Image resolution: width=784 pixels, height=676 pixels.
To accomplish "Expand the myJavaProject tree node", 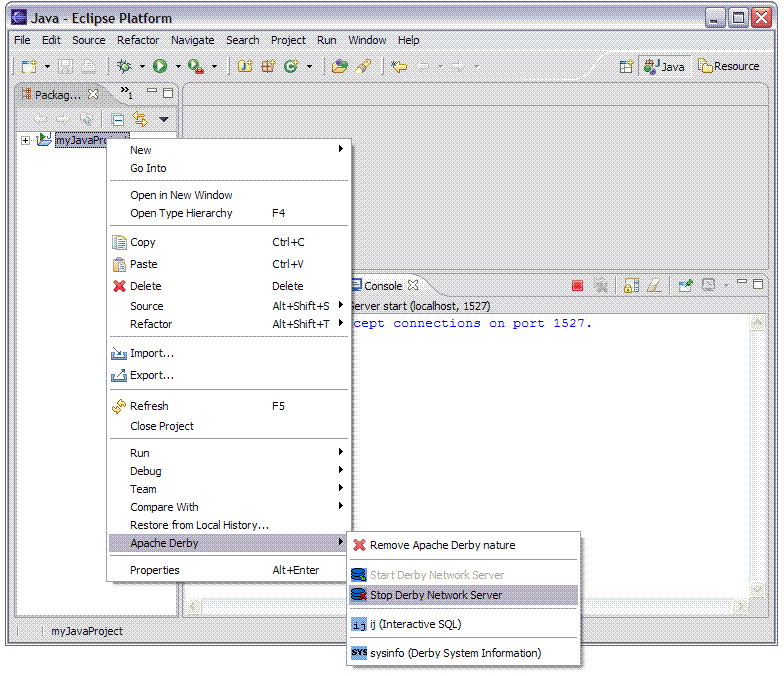I will point(25,140).
